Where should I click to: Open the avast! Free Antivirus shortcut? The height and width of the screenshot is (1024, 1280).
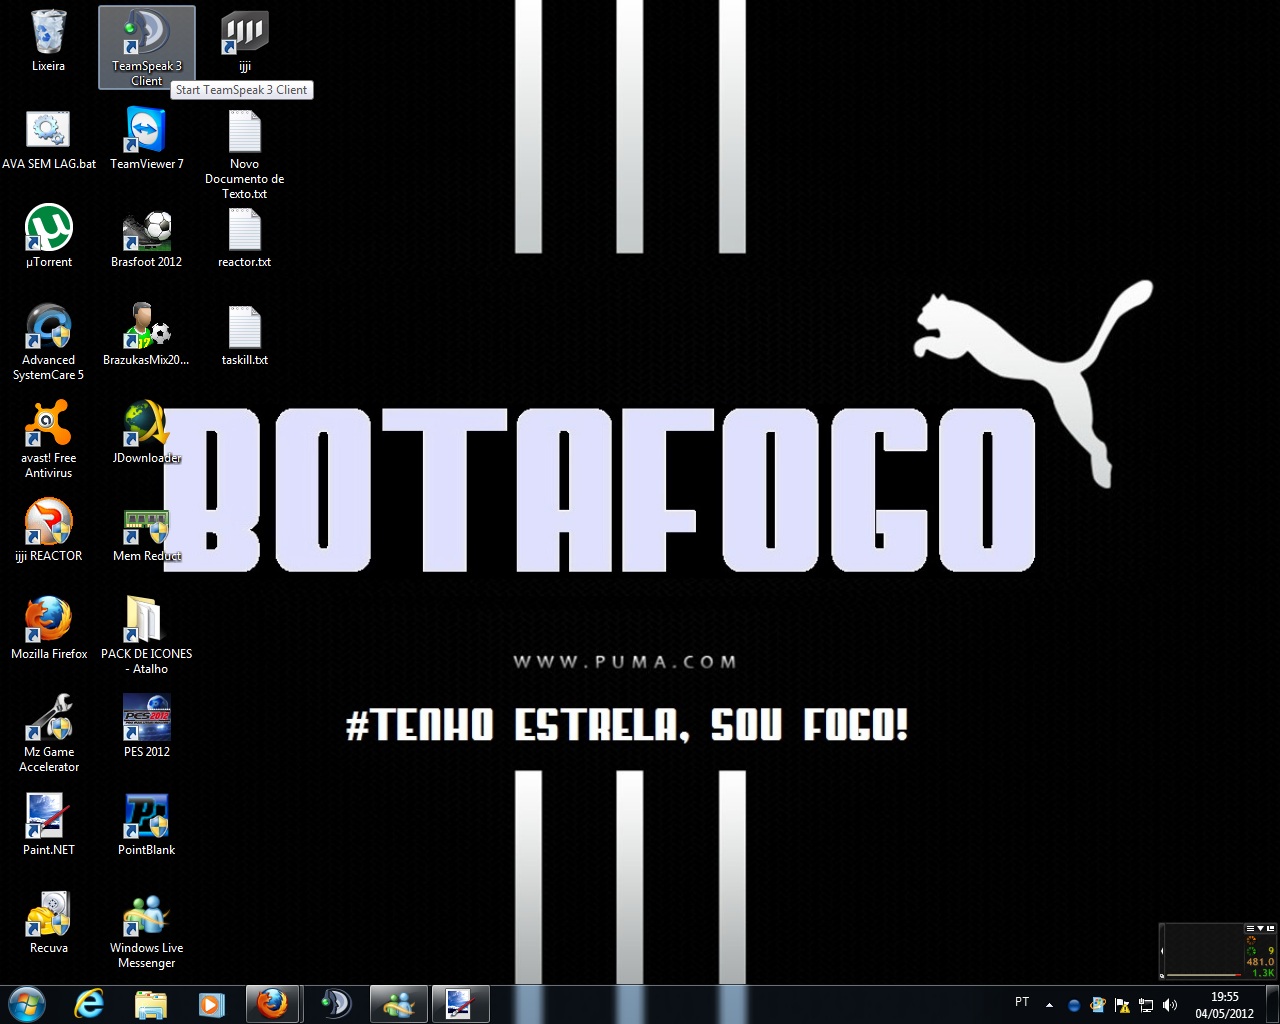coord(48,426)
